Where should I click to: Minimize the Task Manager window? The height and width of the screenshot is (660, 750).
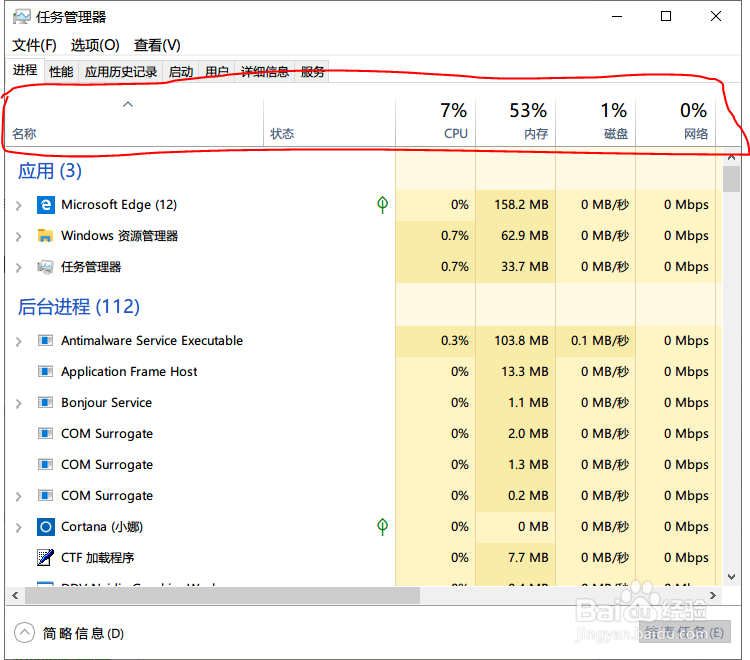coord(617,16)
